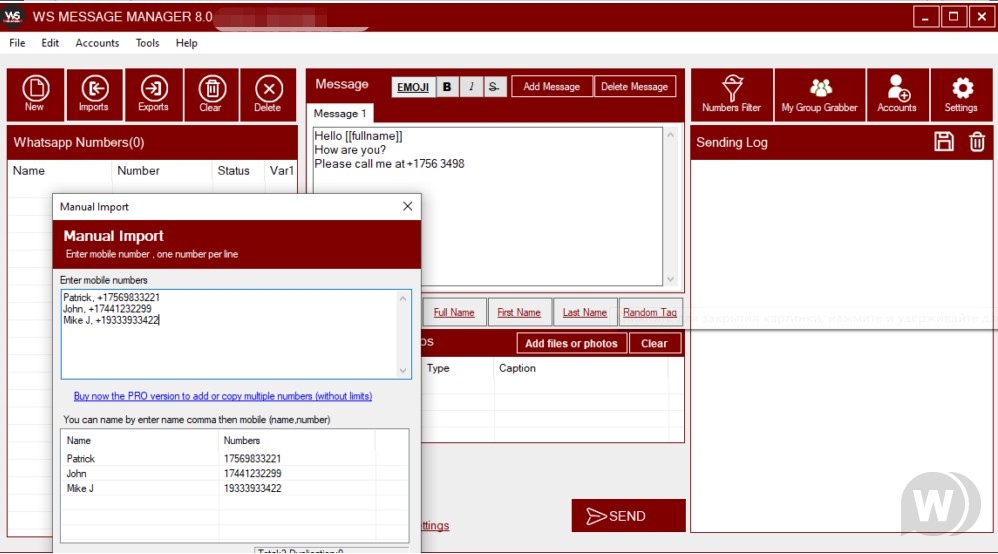Insert the Random Tag
The height and width of the screenshot is (554, 998).
point(650,312)
